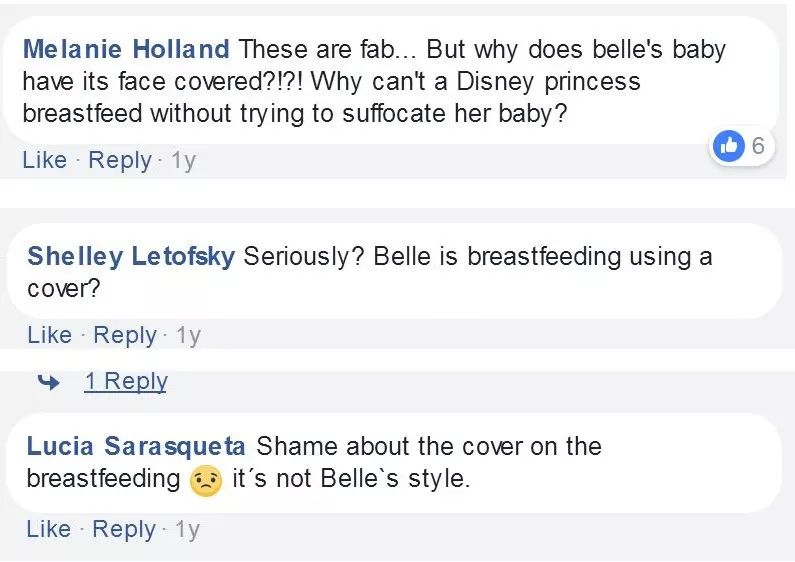795x562 pixels.
Task: Open Melanie Holland's profile
Action: (126, 49)
